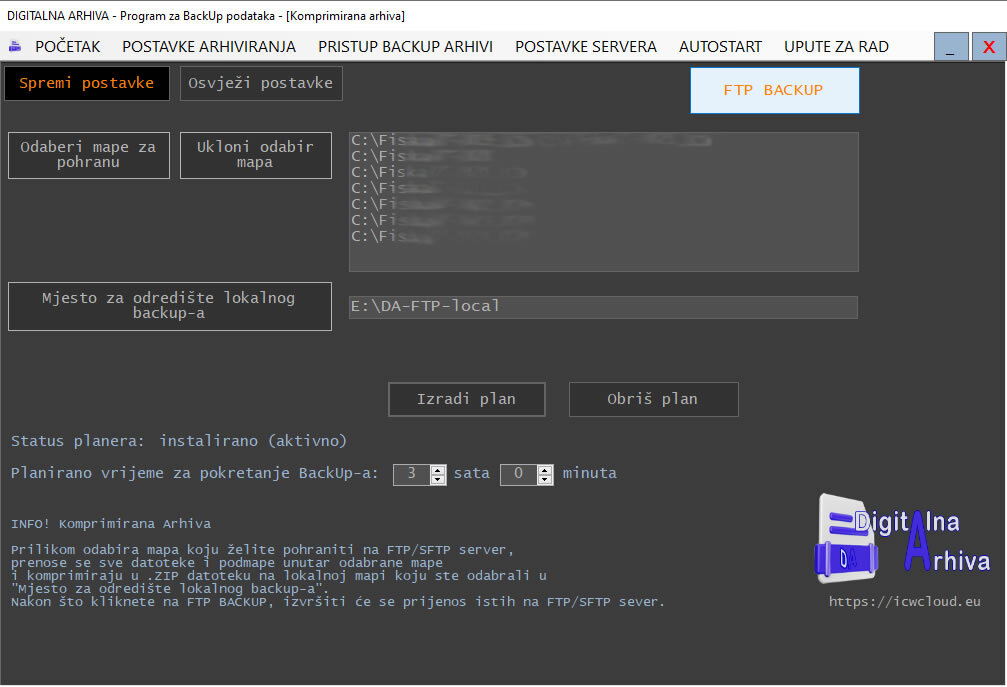Click inside the E:\DA-FTP-local path field
Screen dimensions: 1007x687
[x=602, y=307]
